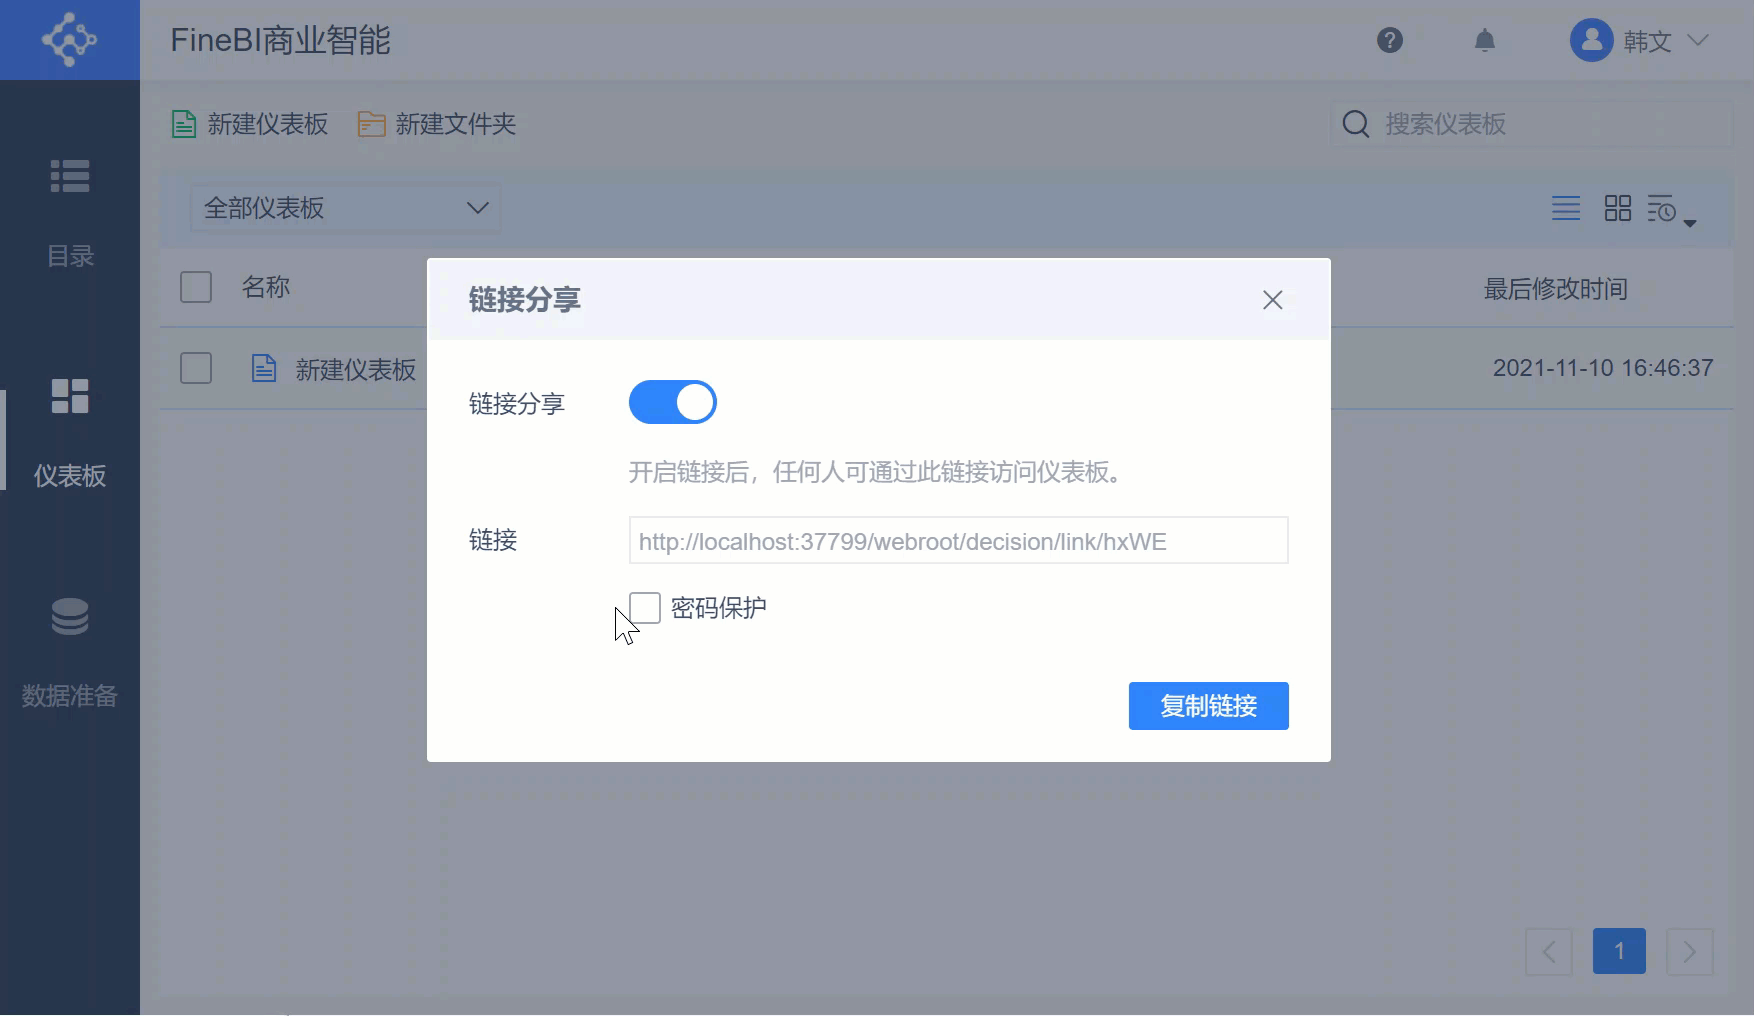Open the help icon in top bar
This screenshot has width=1754, height=1016.
pyautogui.click(x=1390, y=41)
